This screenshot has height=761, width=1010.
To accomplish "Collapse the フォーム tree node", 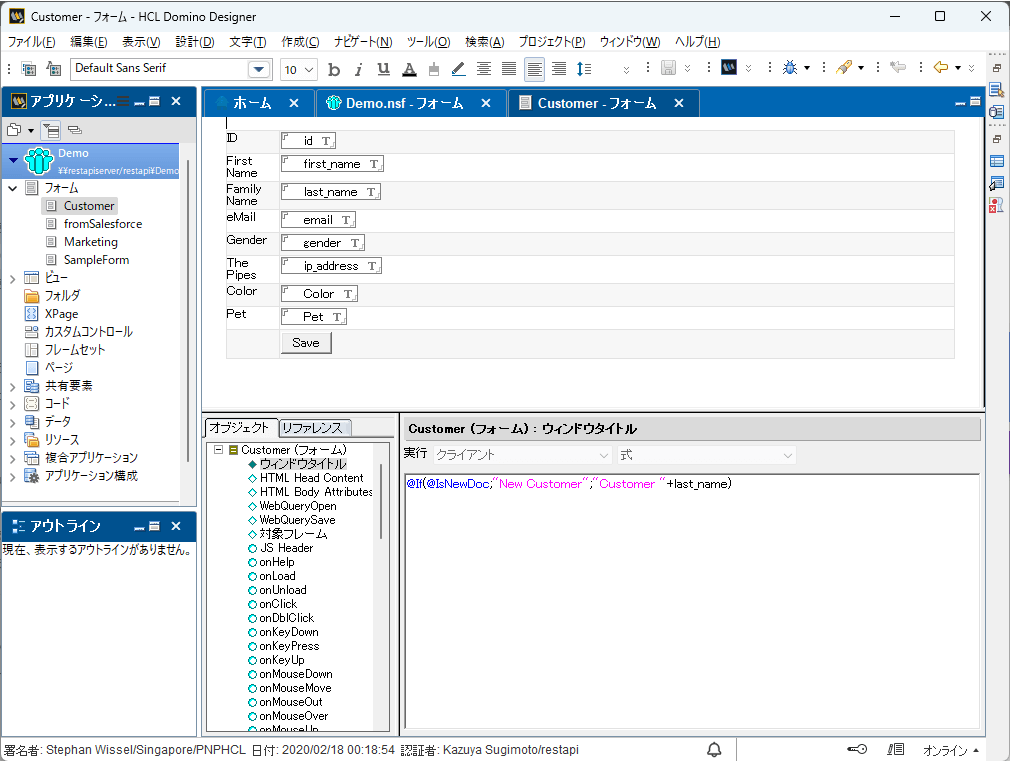I will pos(12,188).
